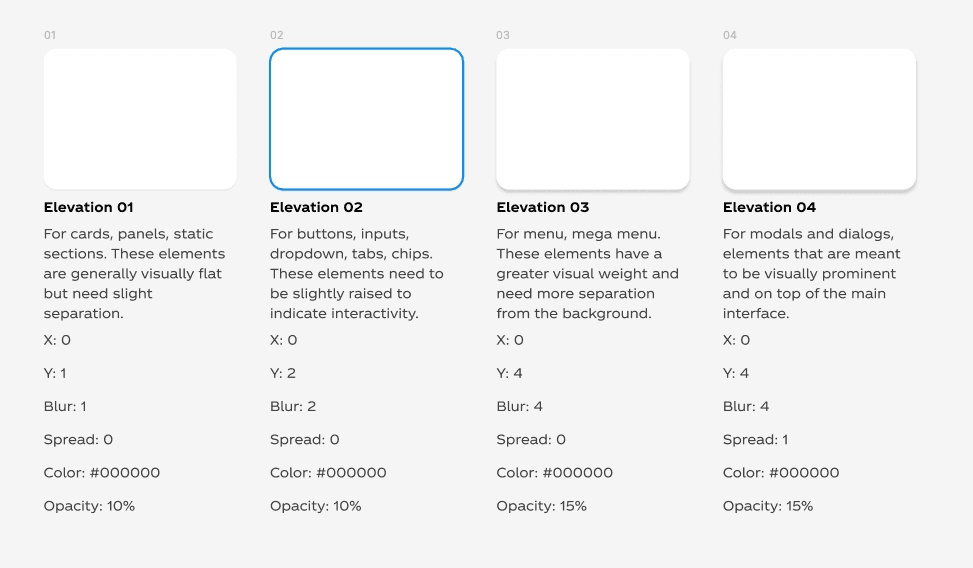Click the Elevation 02 heading
973x568 pixels.
[316, 207]
